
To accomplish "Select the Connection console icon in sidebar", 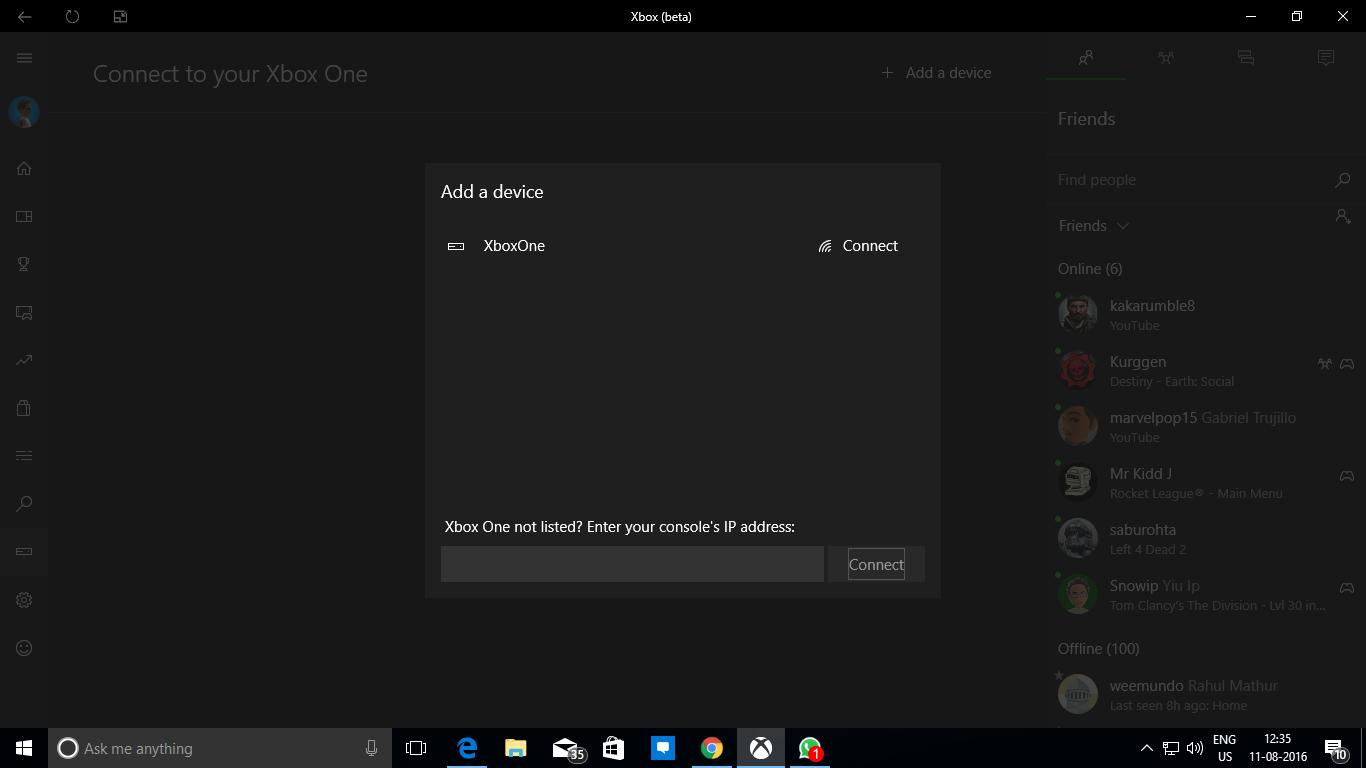I will (24, 552).
